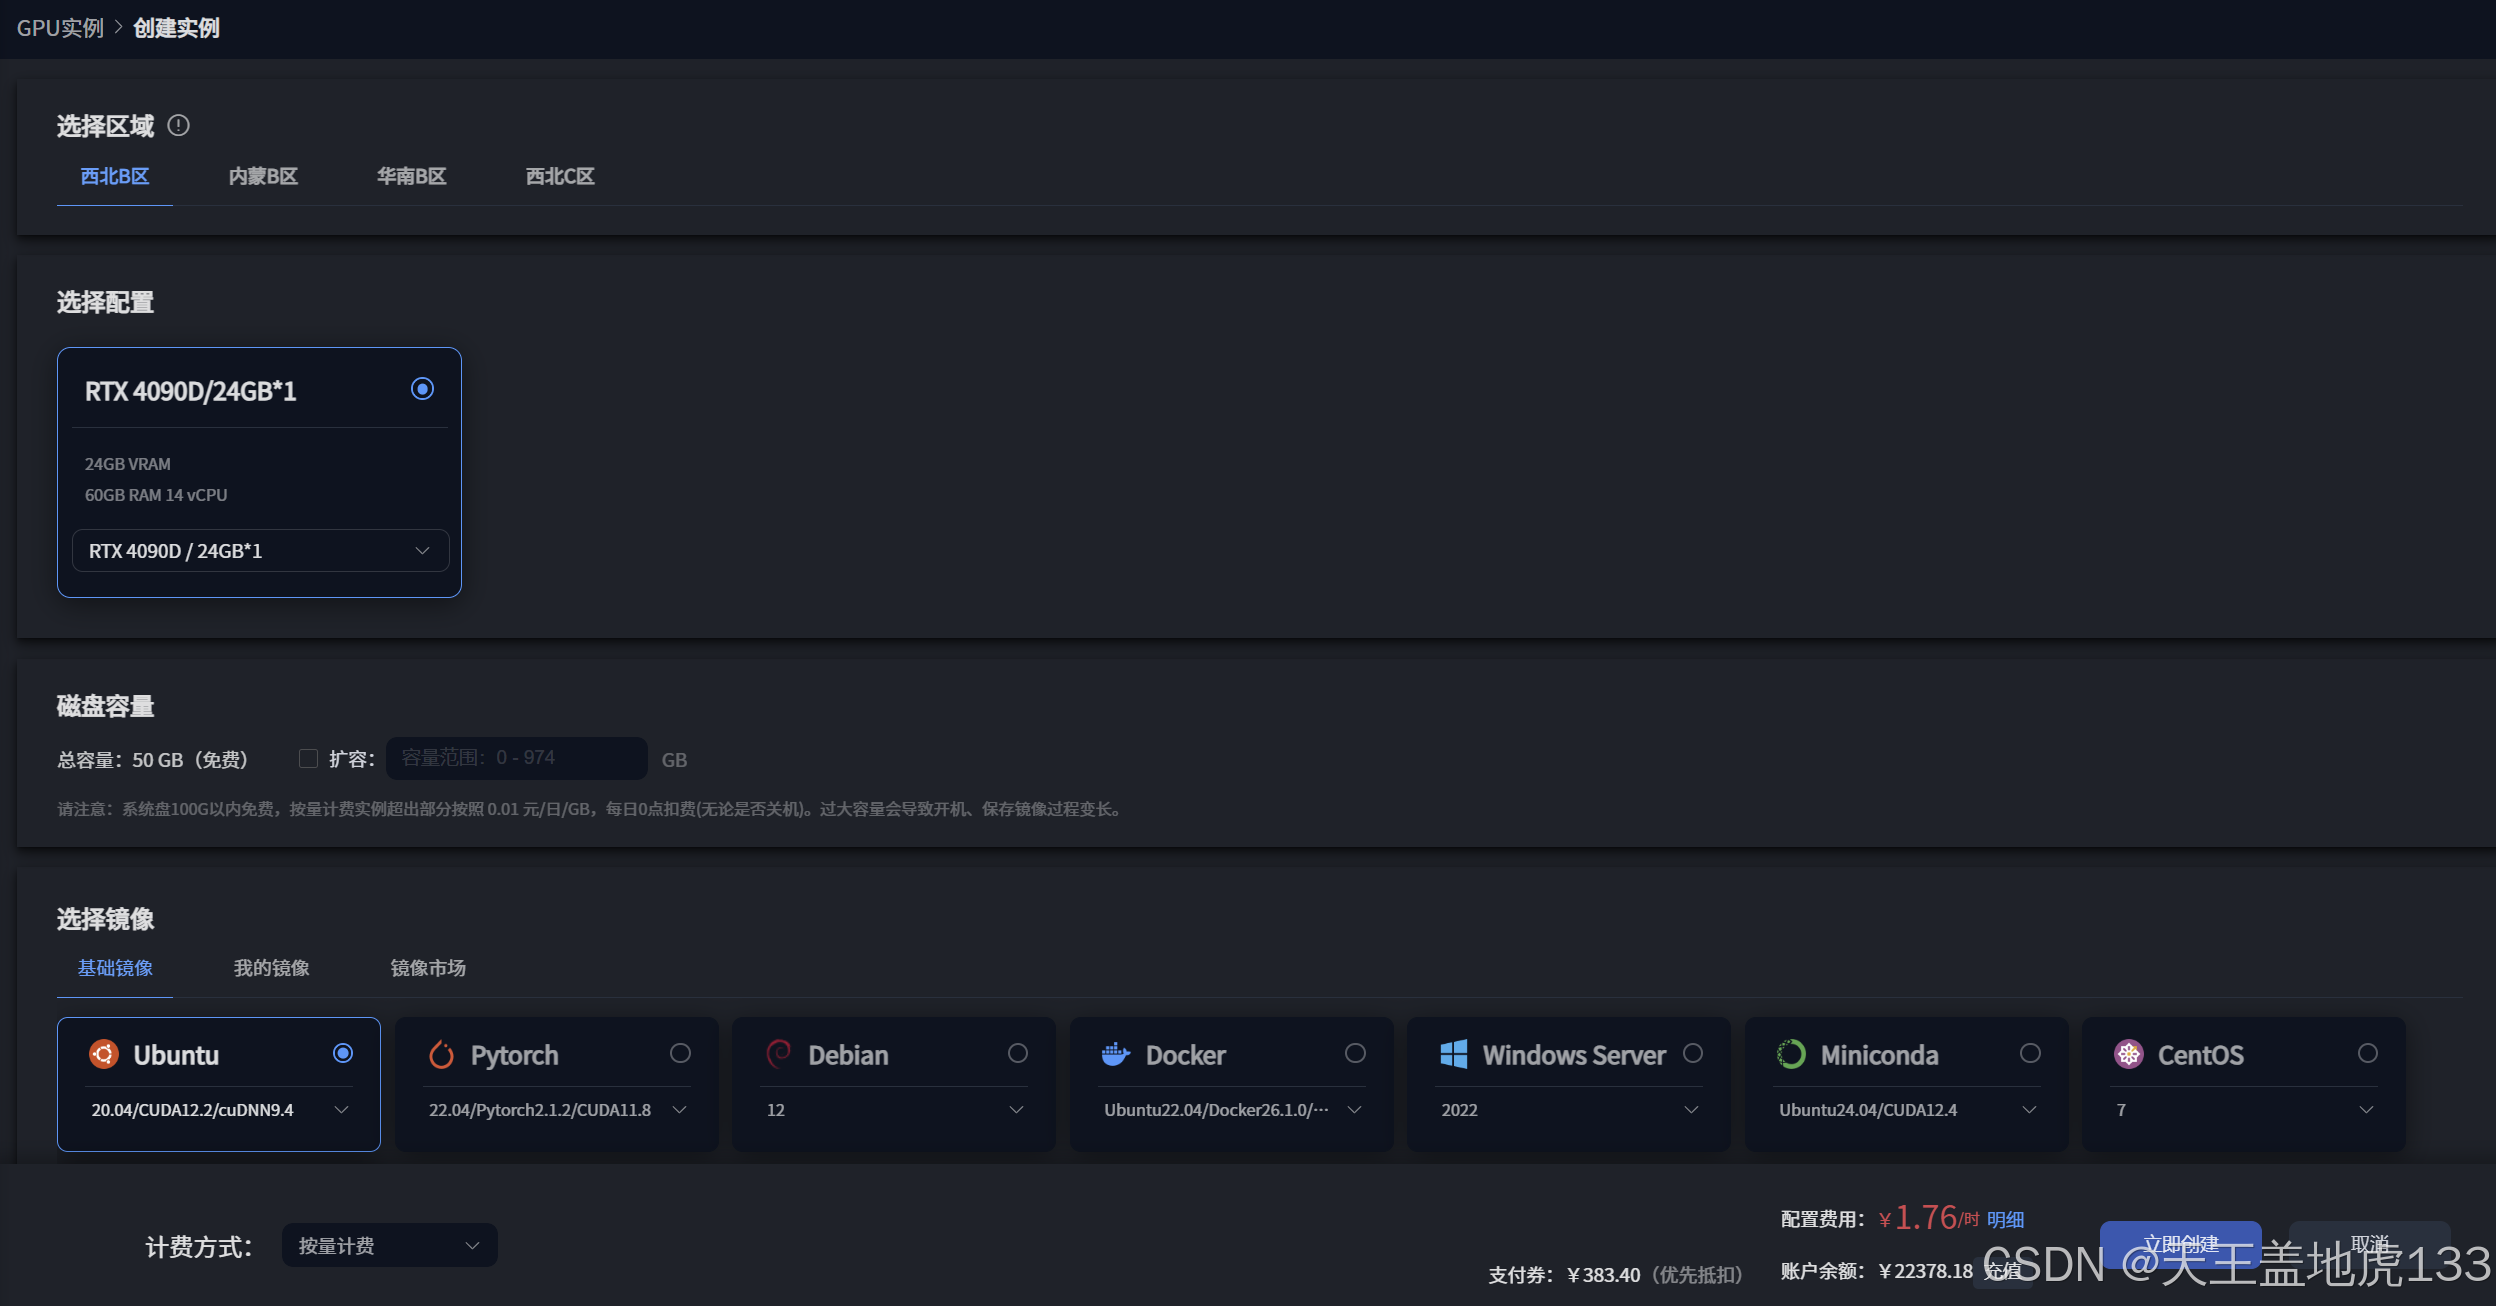Open the RTX 4090D / 24GB*1 dropdown
Viewport: 2496px width, 1306px height.
[x=260, y=551]
